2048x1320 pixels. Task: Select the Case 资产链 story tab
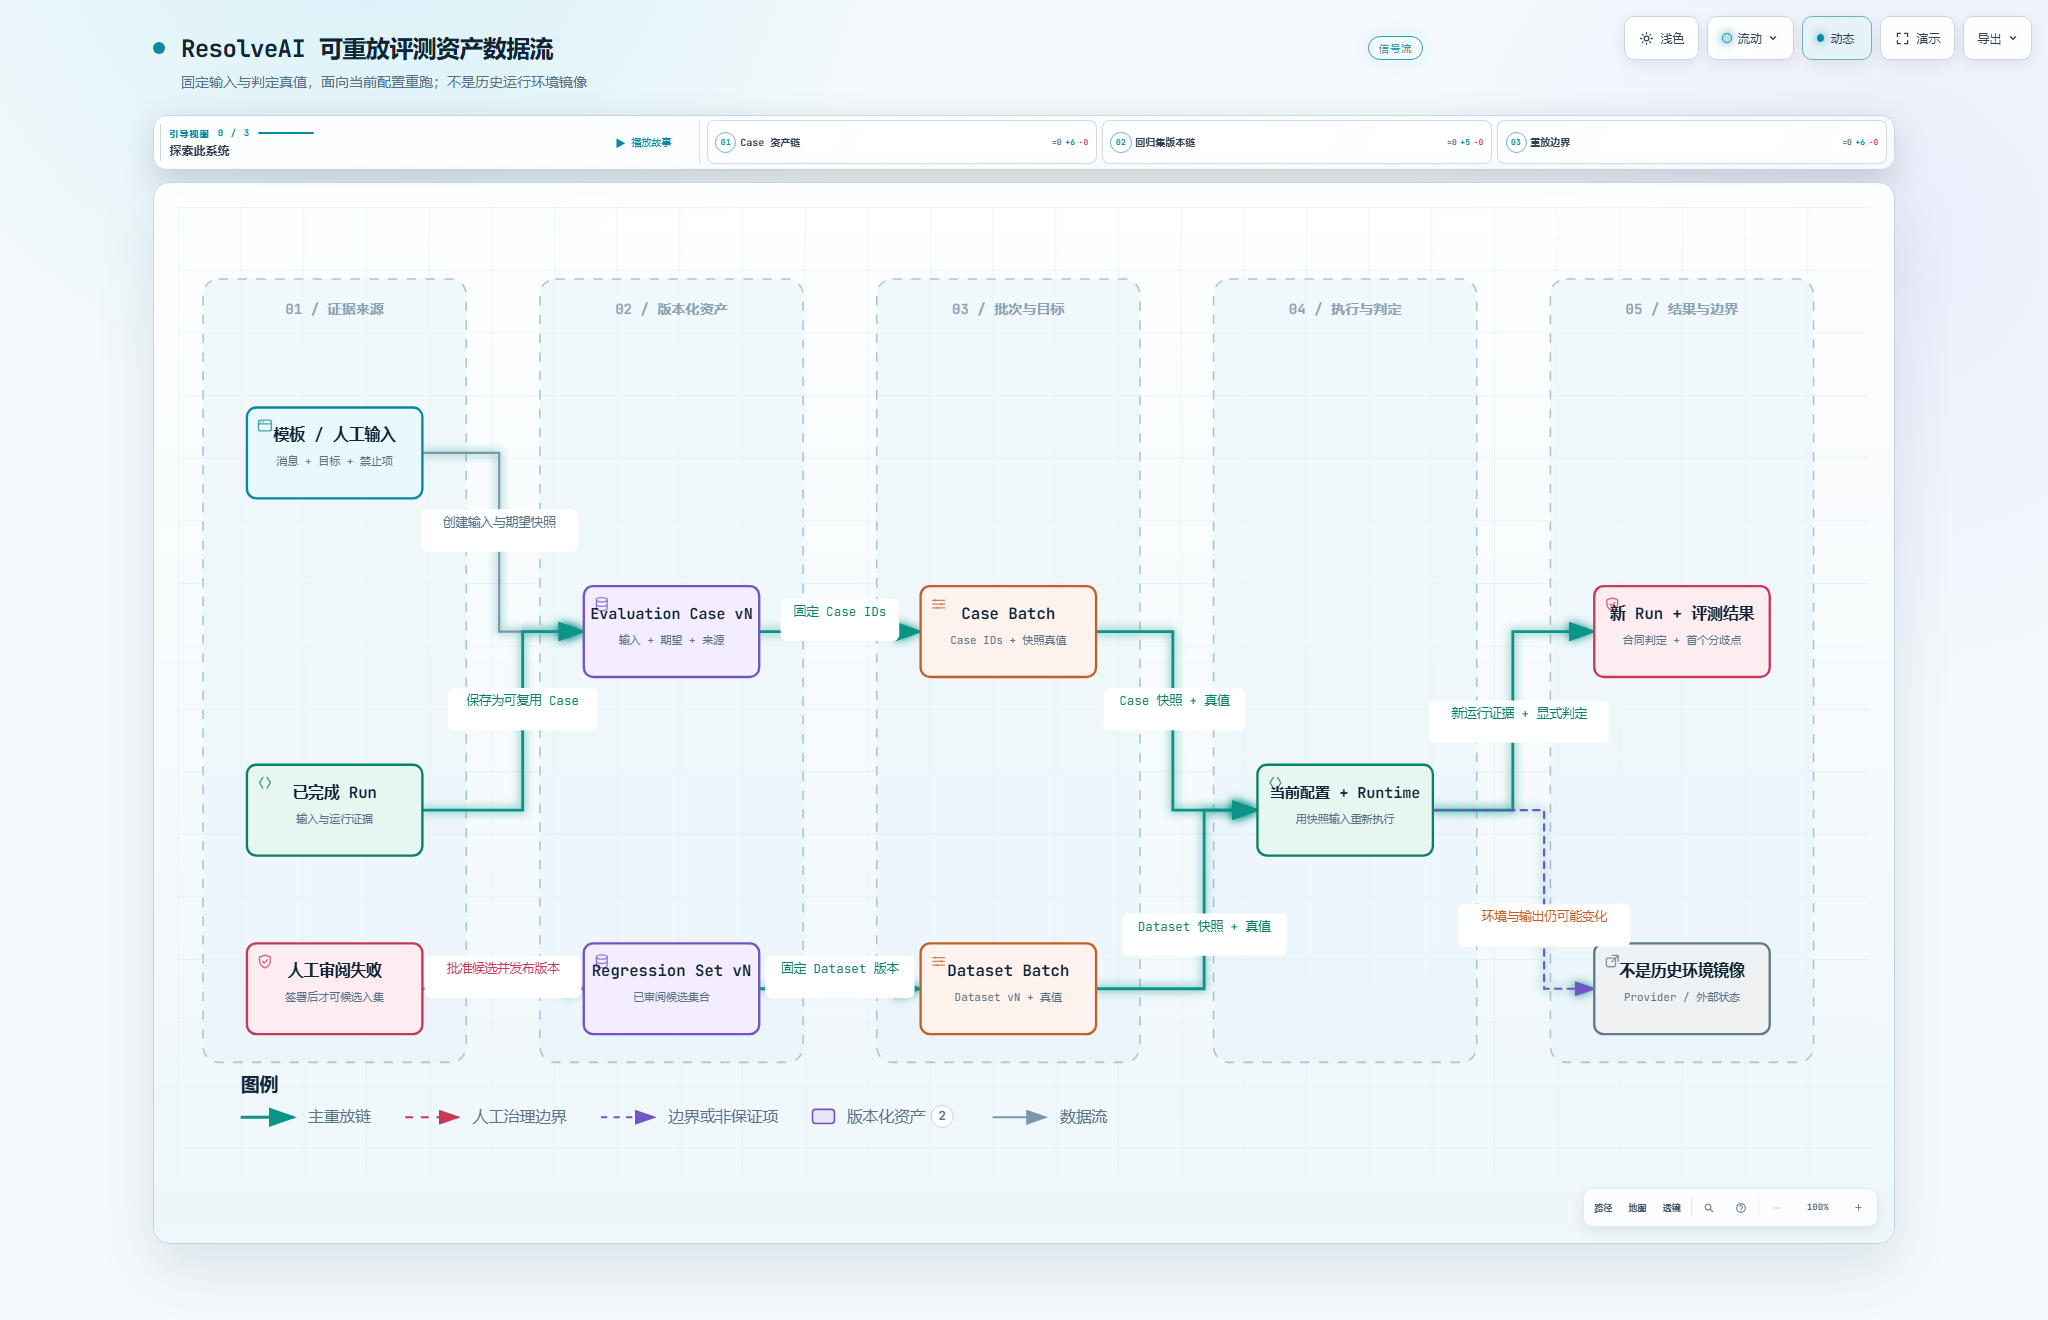click(902, 142)
